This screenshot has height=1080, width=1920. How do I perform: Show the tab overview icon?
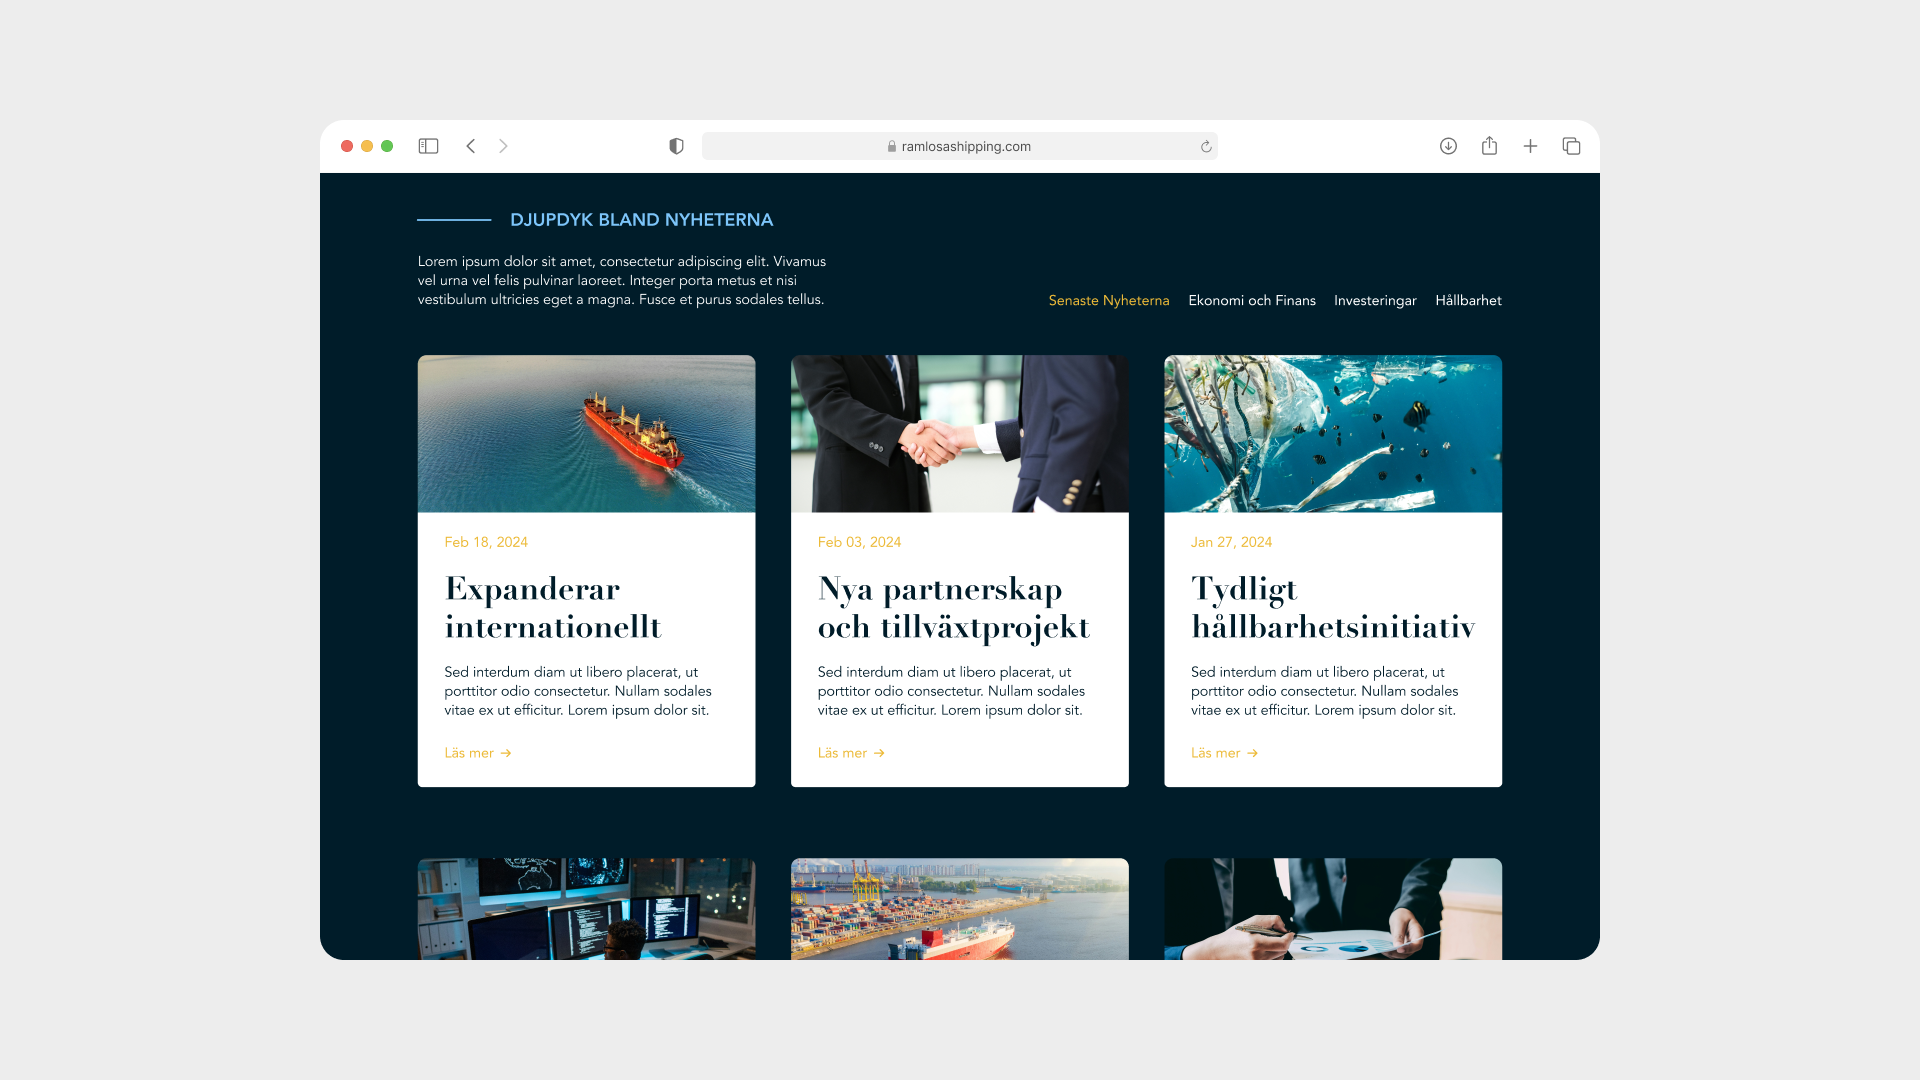(x=1571, y=146)
